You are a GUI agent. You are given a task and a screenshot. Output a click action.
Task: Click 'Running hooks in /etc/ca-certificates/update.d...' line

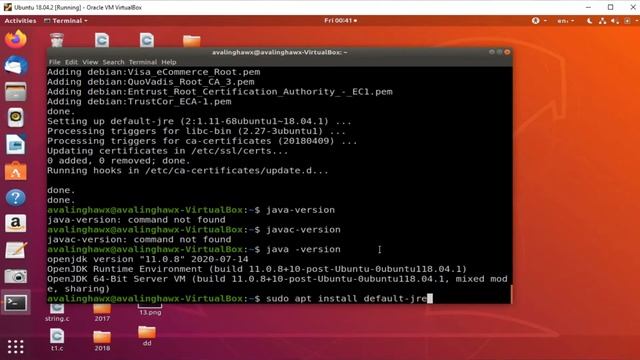click(188, 170)
